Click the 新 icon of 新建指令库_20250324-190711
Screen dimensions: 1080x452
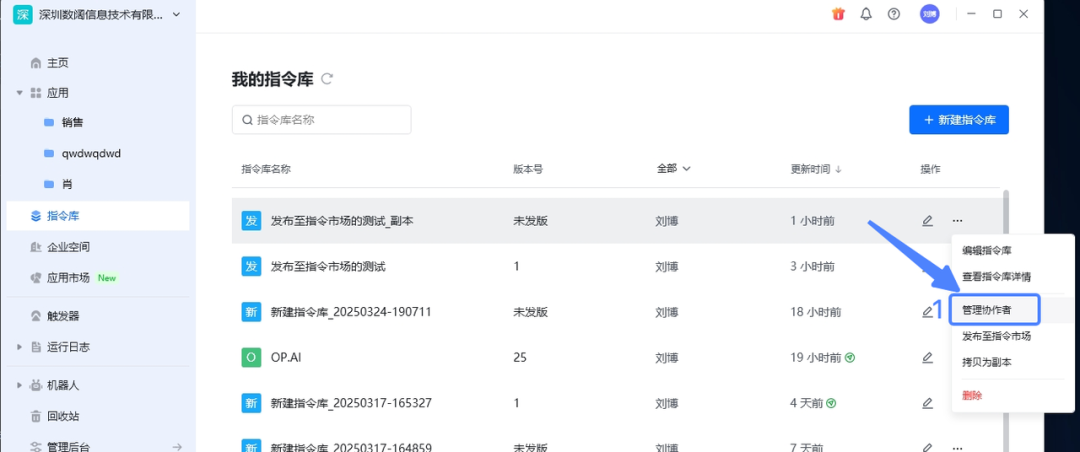pos(251,312)
